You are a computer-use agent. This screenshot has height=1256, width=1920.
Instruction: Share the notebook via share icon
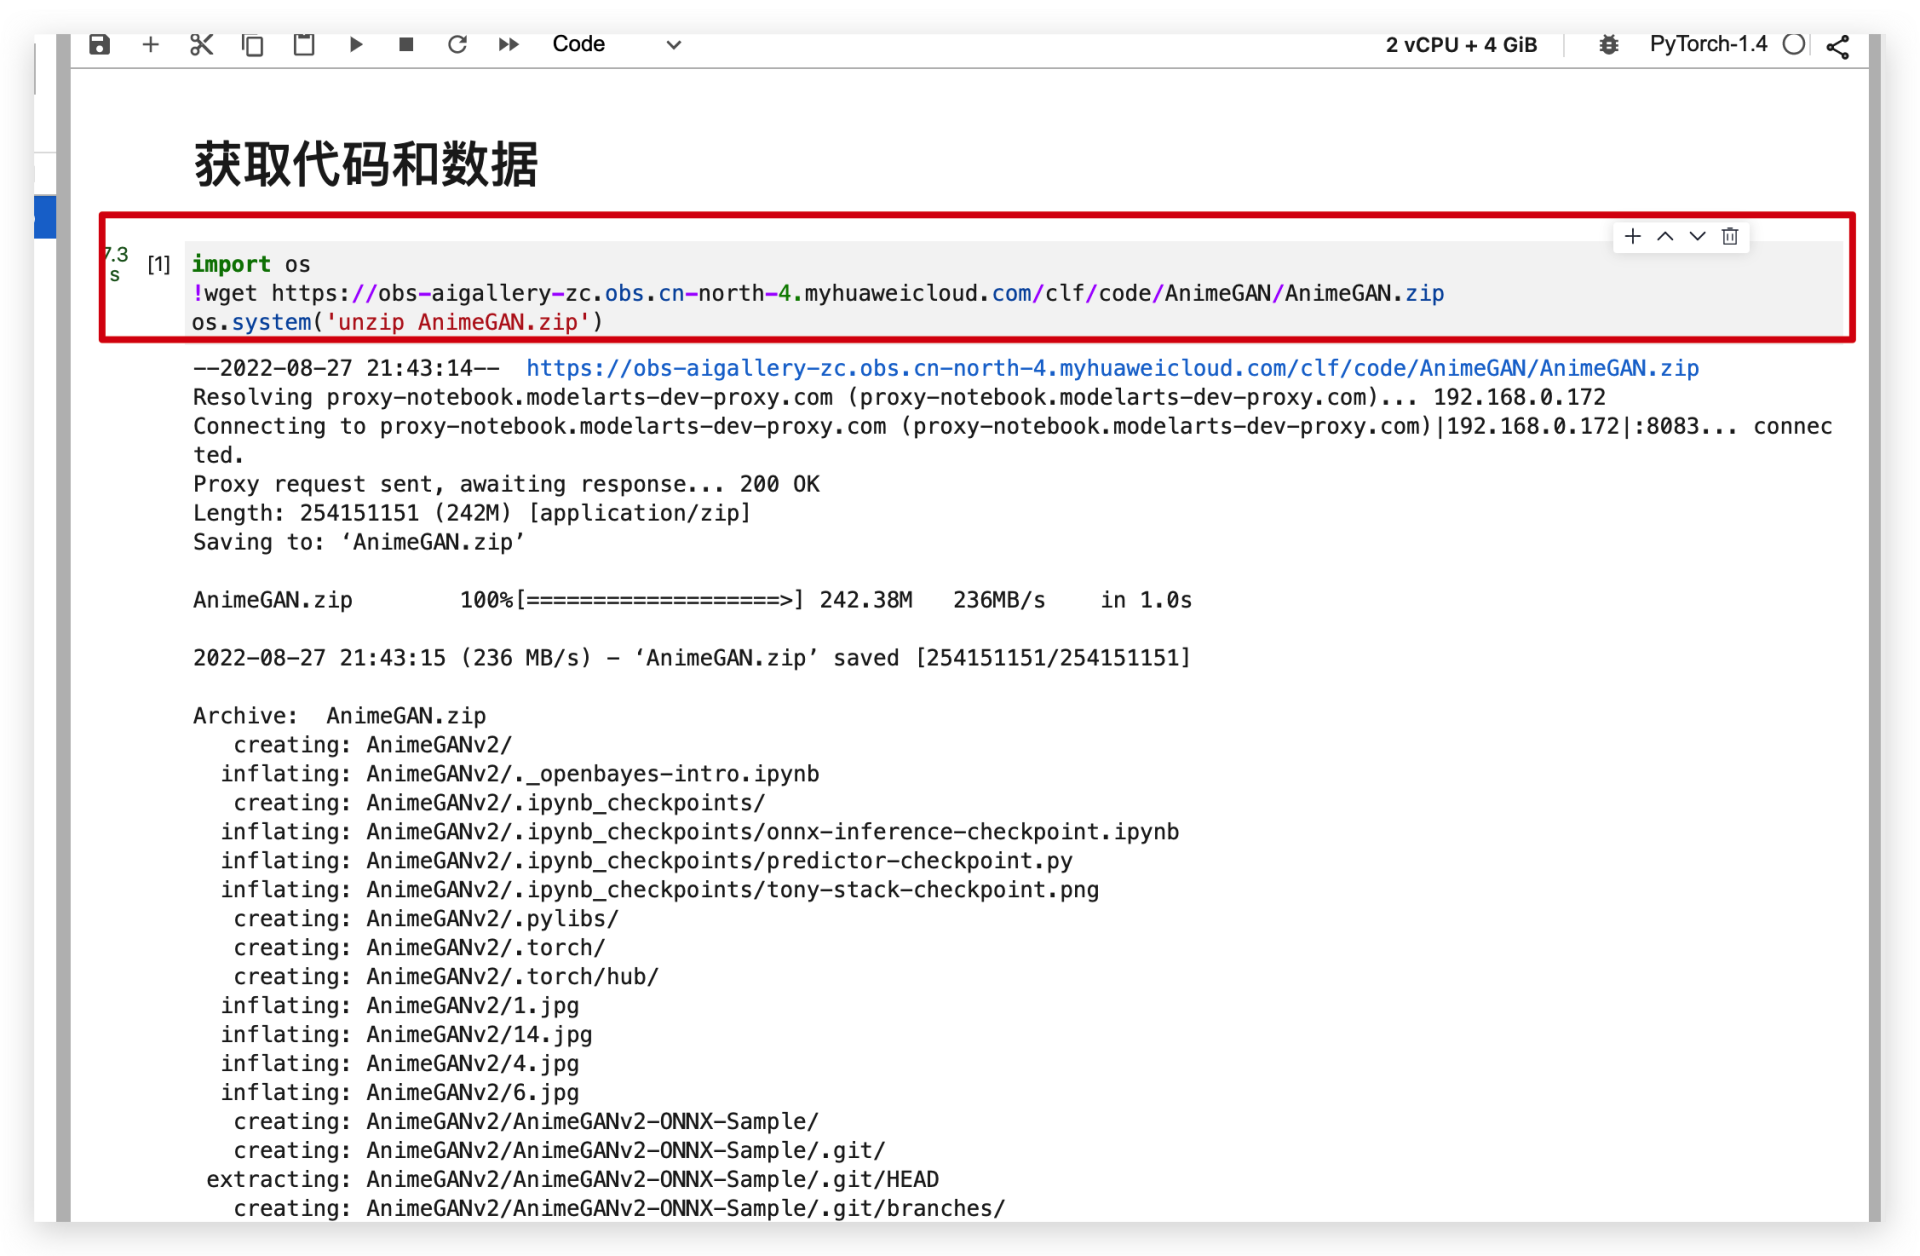(1837, 47)
